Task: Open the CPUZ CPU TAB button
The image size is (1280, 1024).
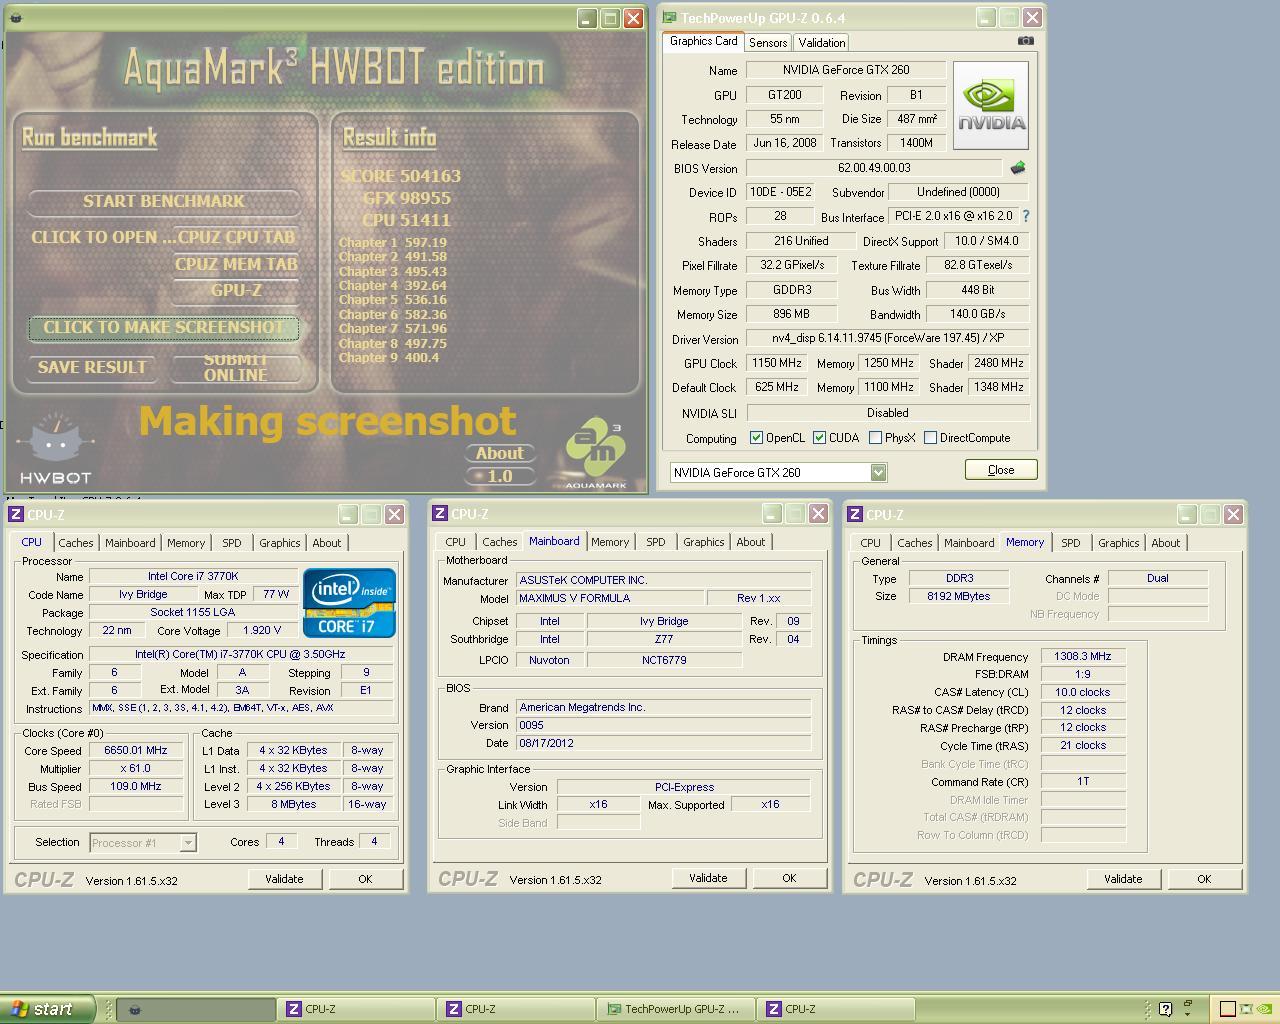Action: (x=236, y=237)
